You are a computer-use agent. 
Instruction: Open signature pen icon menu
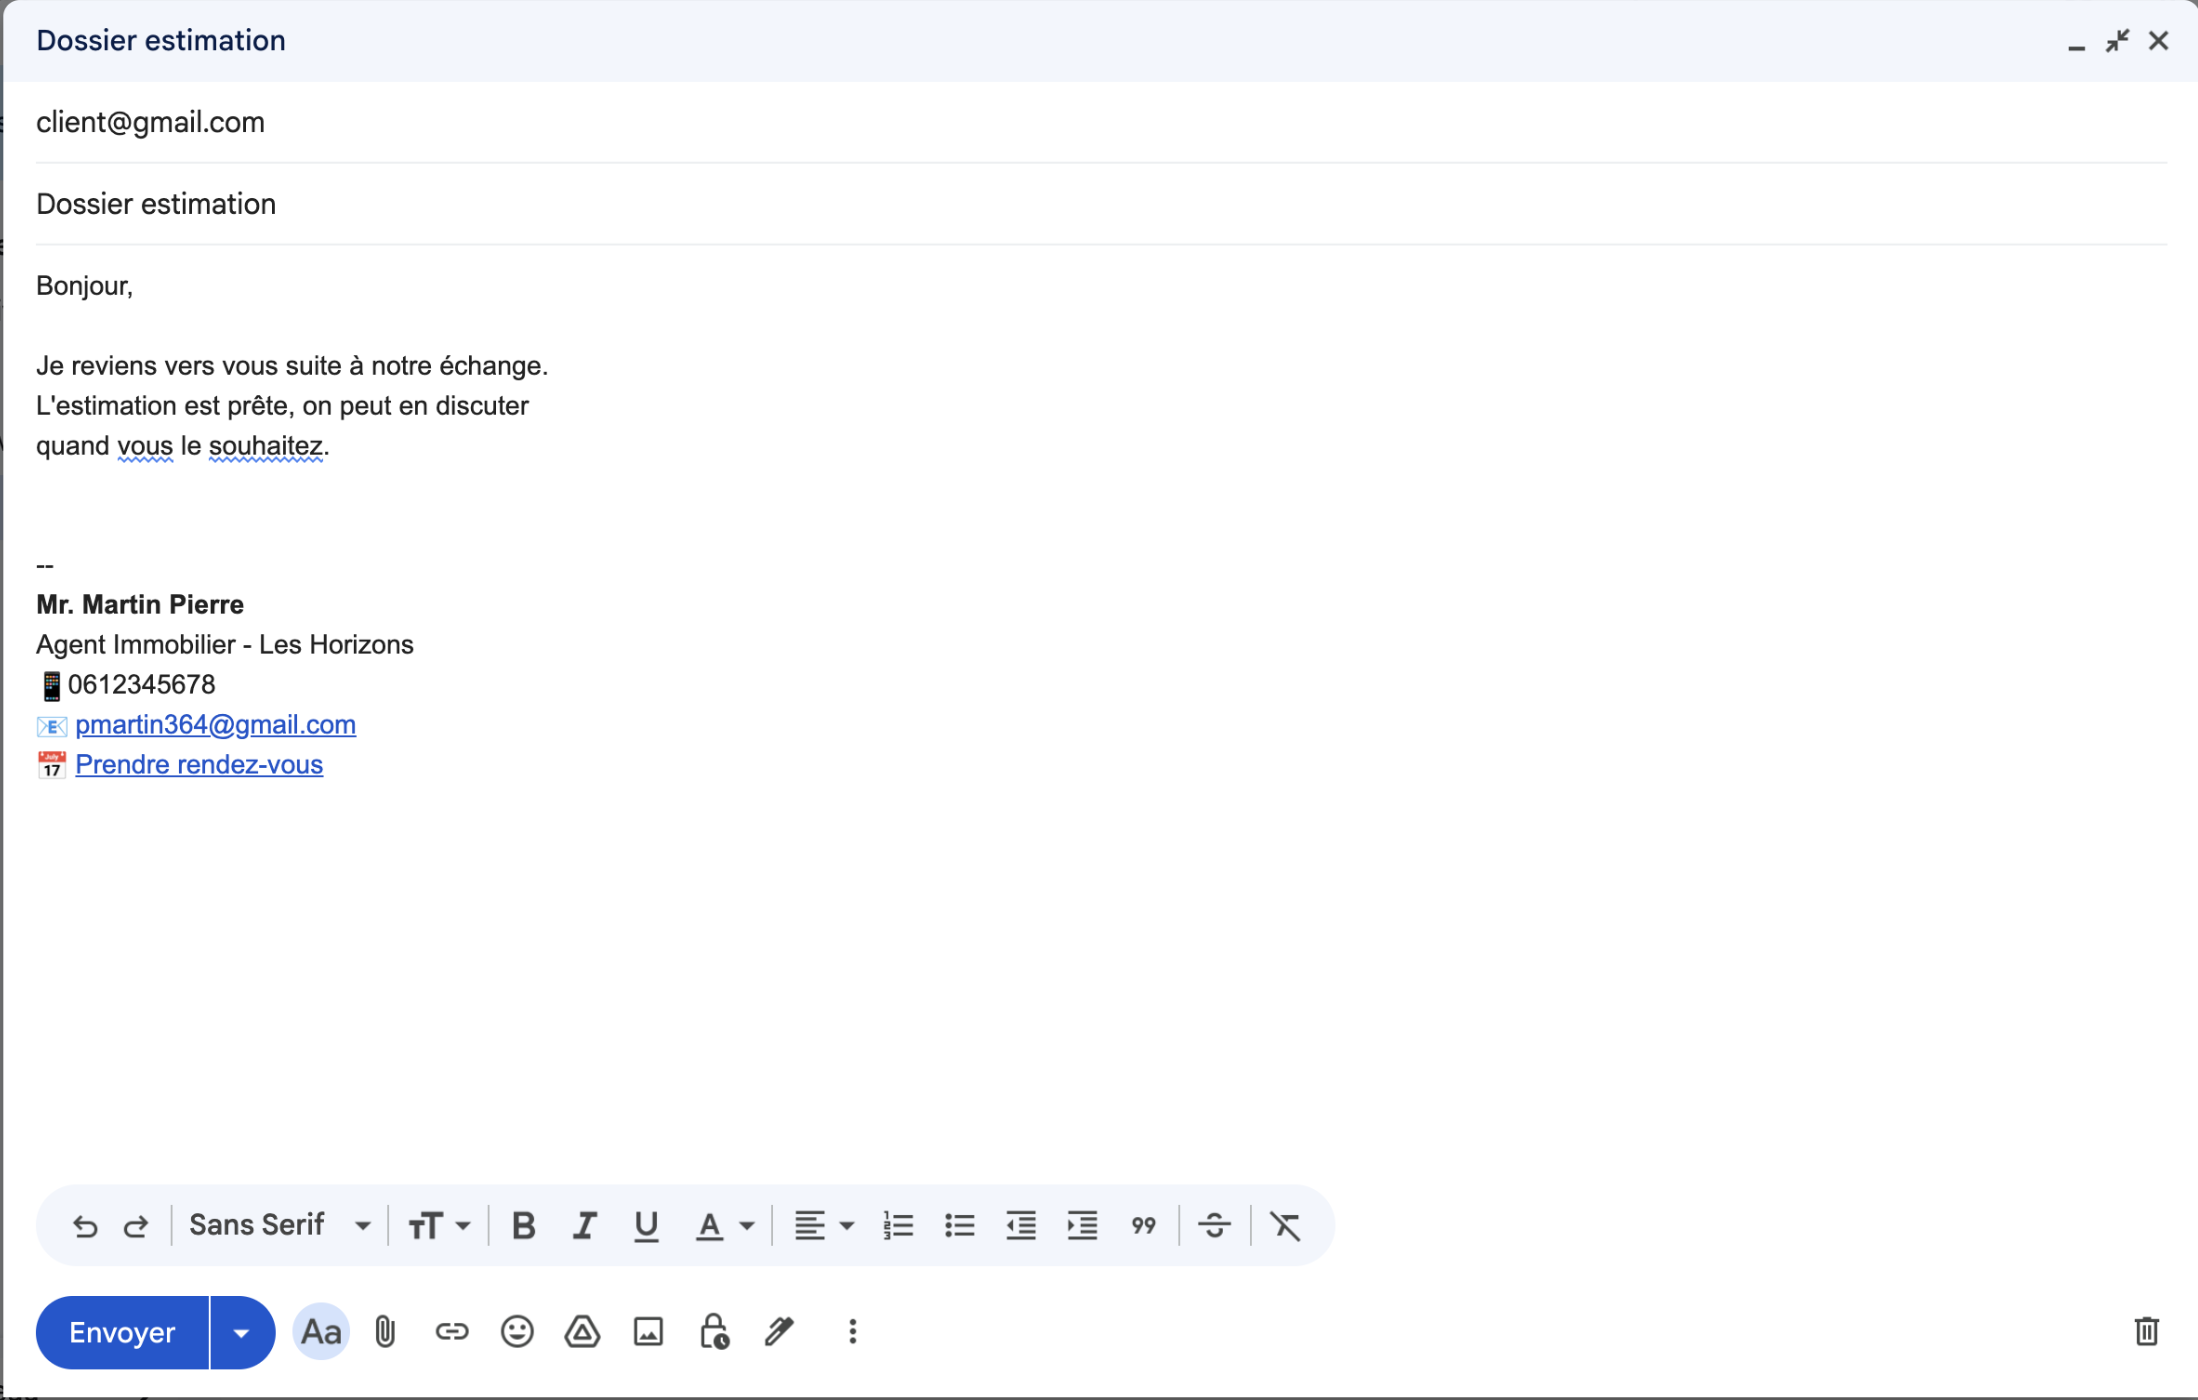click(x=779, y=1332)
